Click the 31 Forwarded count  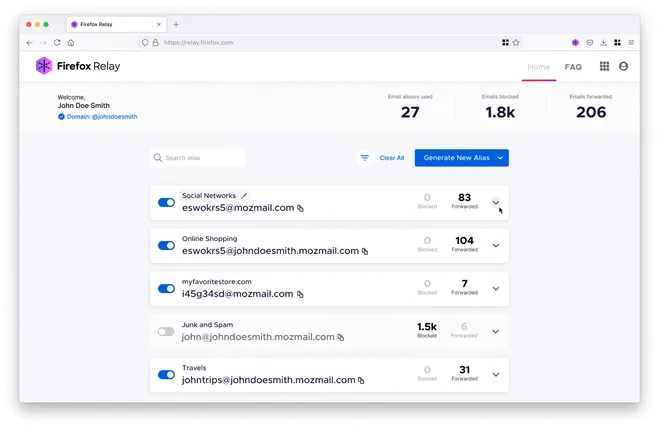(x=464, y=373)
